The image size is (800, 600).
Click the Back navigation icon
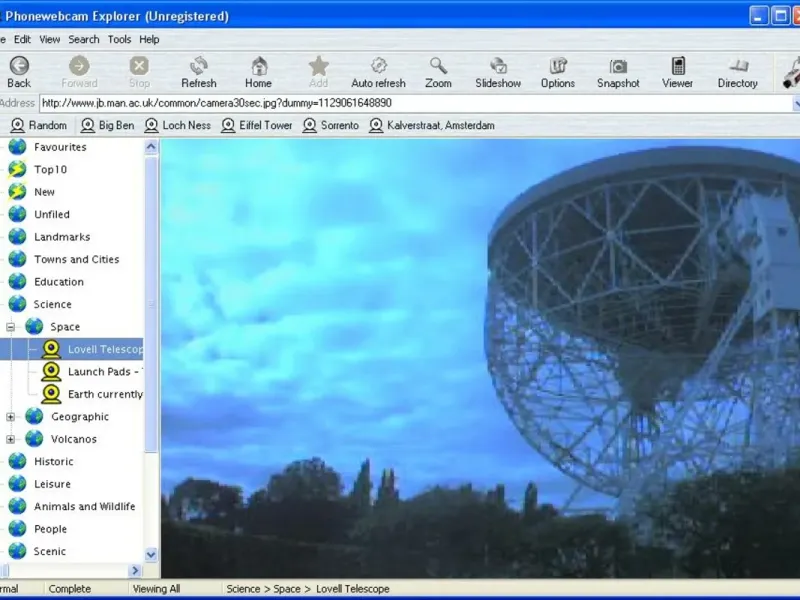coord(18,66)
